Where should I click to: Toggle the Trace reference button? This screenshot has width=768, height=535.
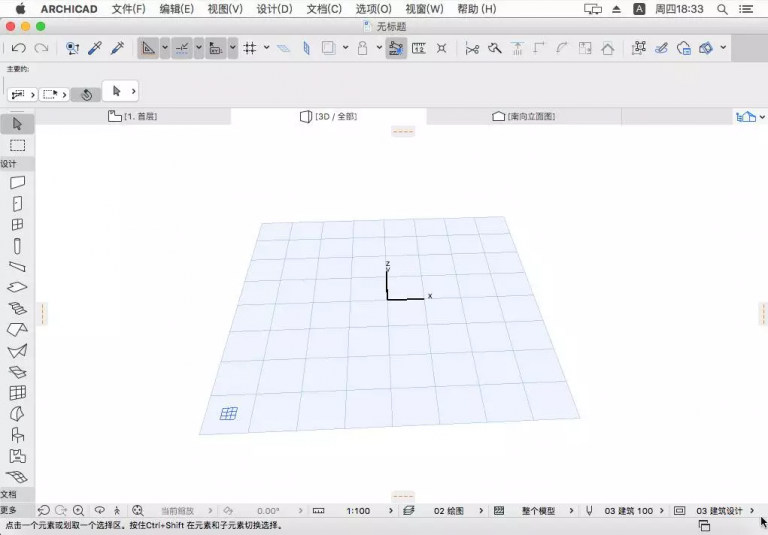[x=396, y=48]
